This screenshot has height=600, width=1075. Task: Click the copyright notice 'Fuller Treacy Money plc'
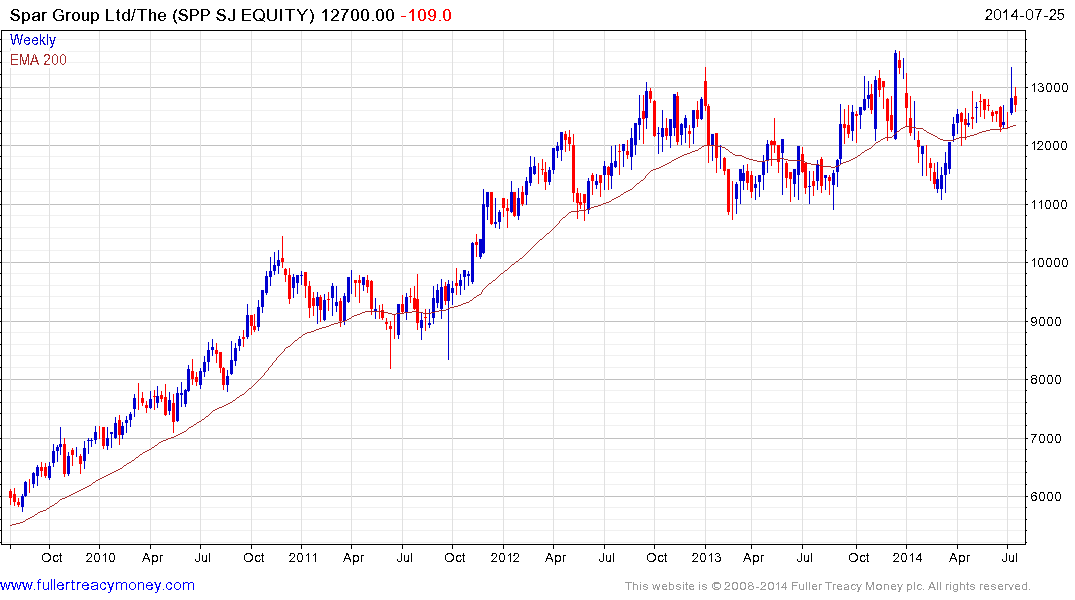tap(857, 586)
